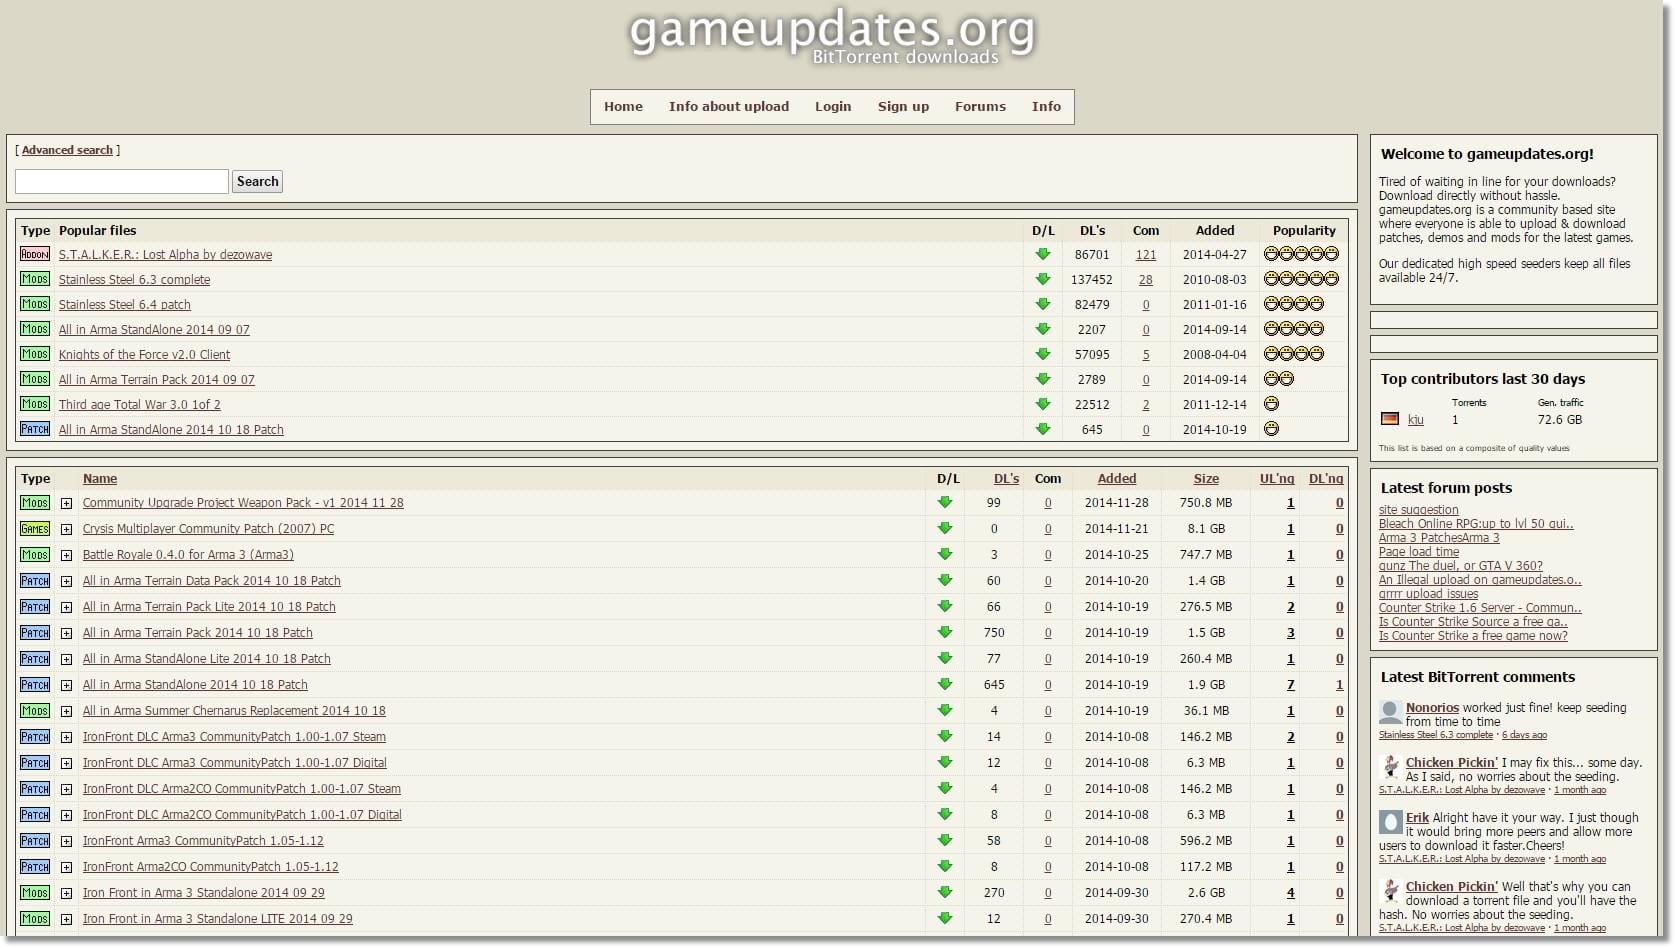Viewport: 1675px width, 948px height.
Task: Click green download arrow for Stainless Steel 6.4 patch
Action: tap(1043, 304)
